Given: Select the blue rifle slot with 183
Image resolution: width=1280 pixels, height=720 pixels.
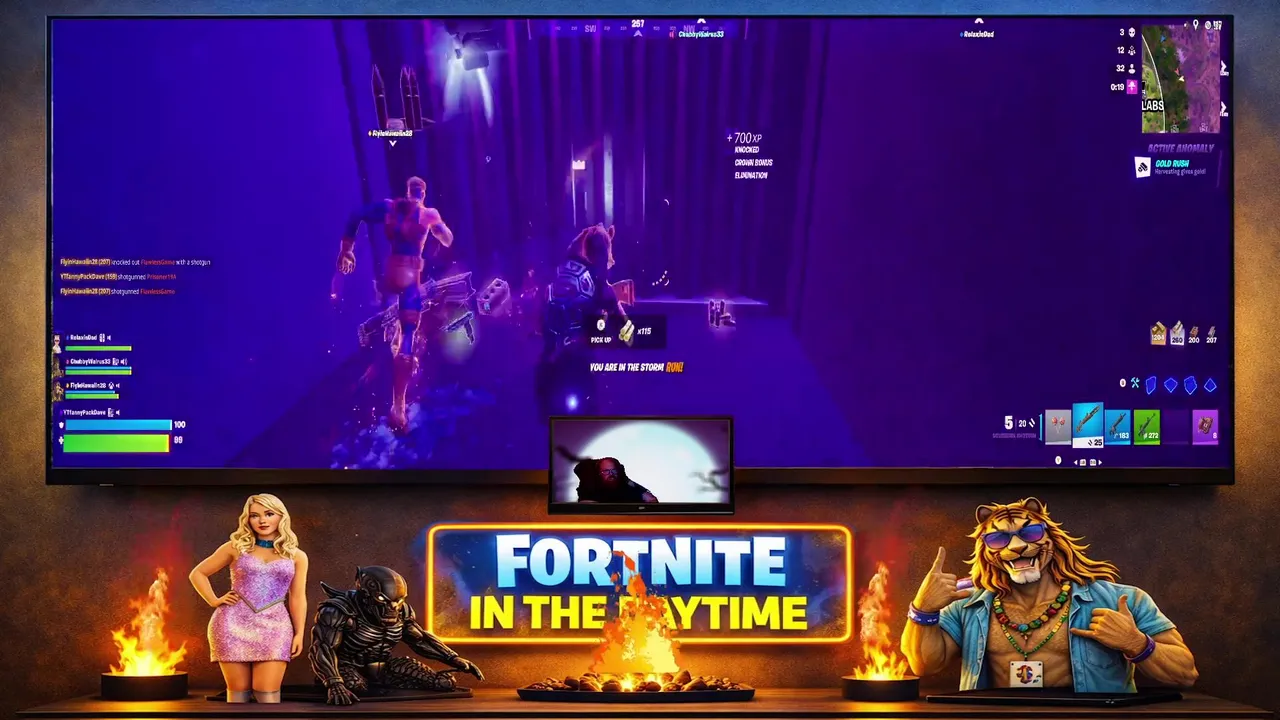Looking at the screenshot, I should [1117, 427].
